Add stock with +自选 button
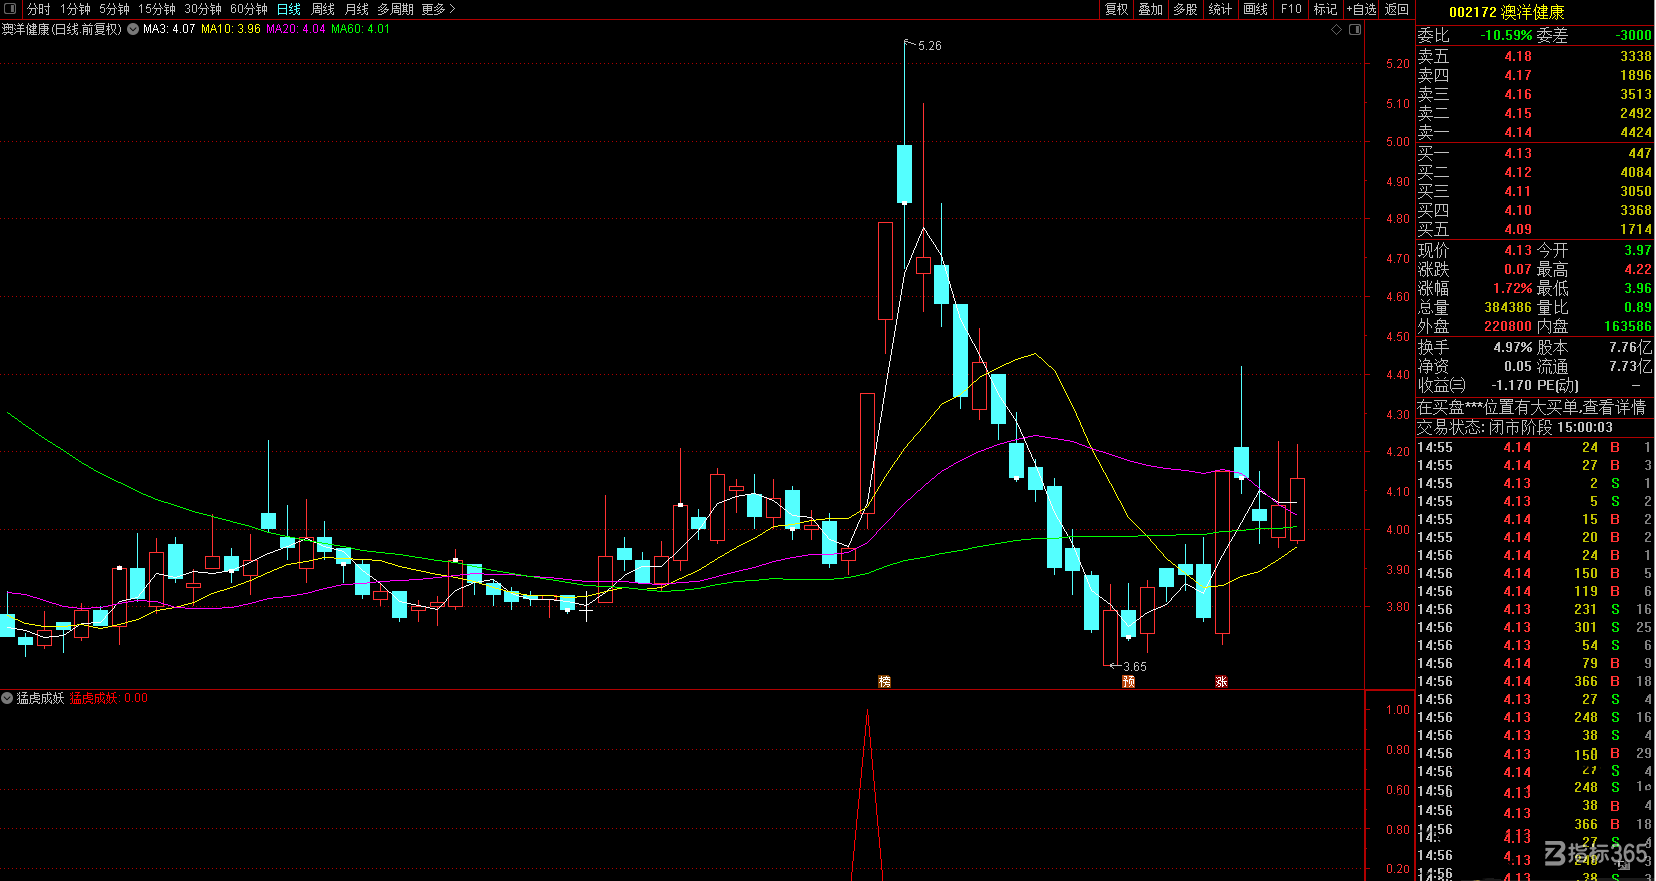The image size is (1656, 881). (x=1361, y=9)
